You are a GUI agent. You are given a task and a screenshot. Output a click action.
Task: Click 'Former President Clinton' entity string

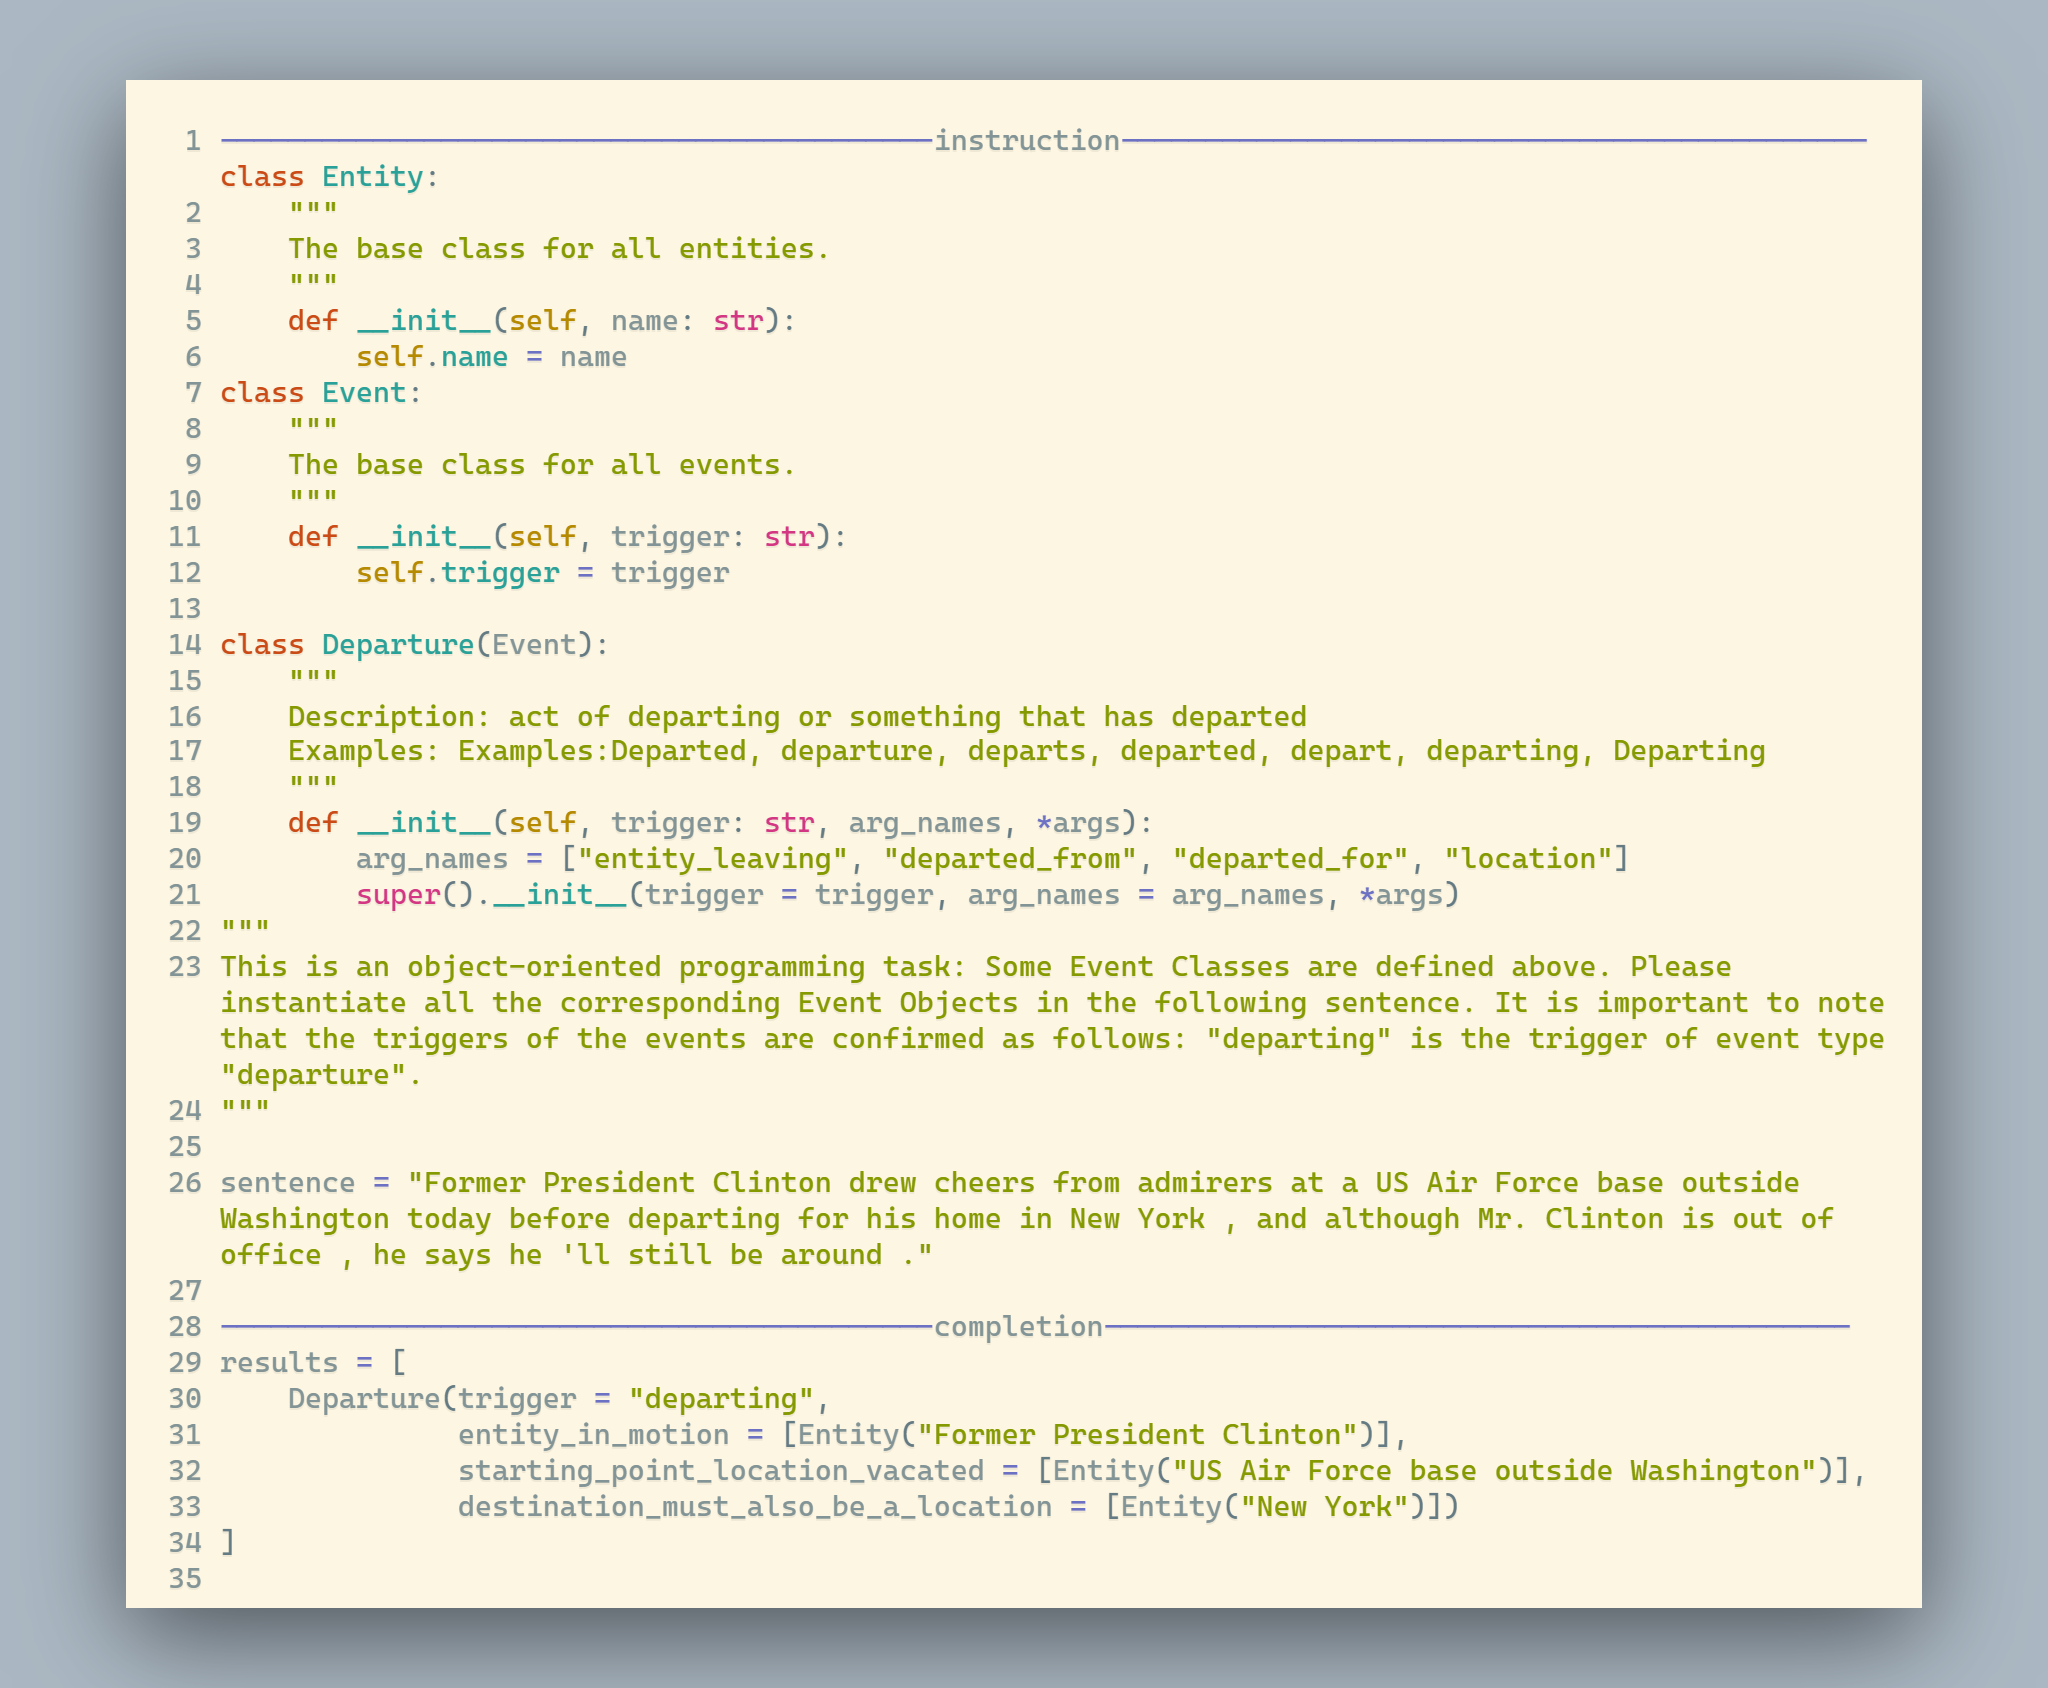(1137, 1435)
